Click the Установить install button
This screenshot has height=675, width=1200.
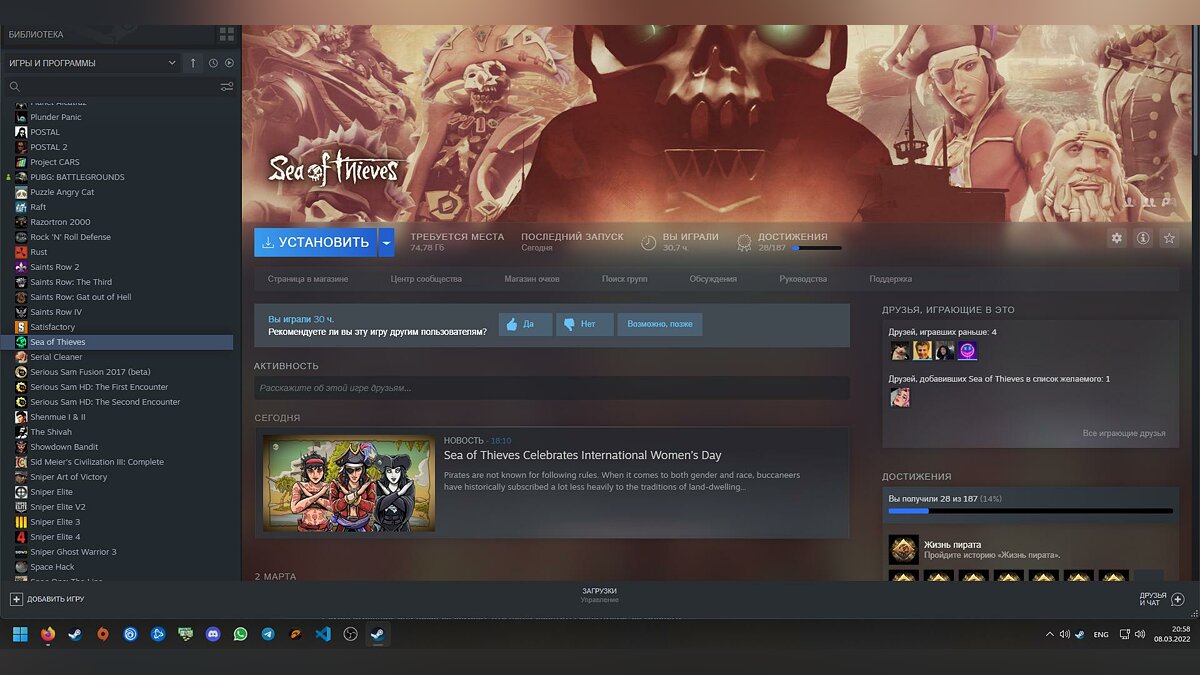[x=315, y=242]
